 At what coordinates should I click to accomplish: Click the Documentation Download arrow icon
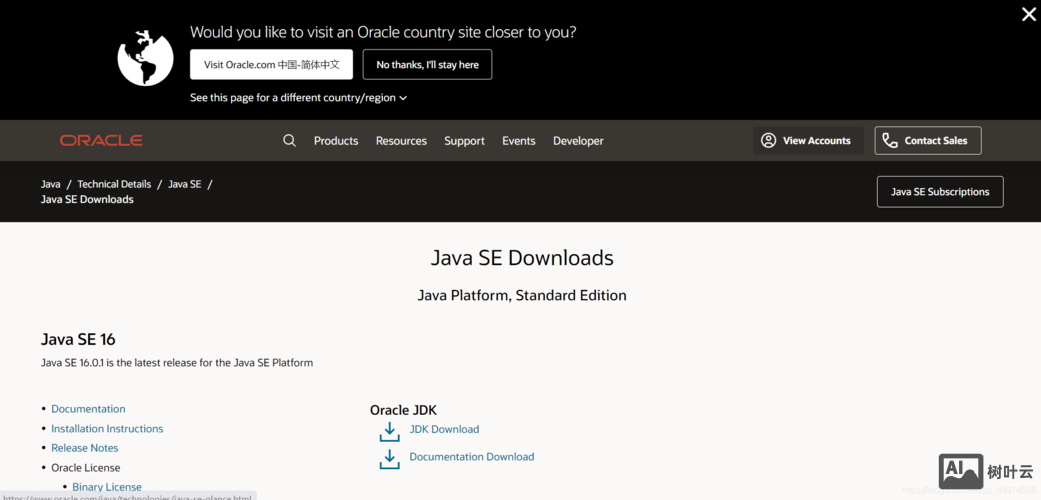389,458
